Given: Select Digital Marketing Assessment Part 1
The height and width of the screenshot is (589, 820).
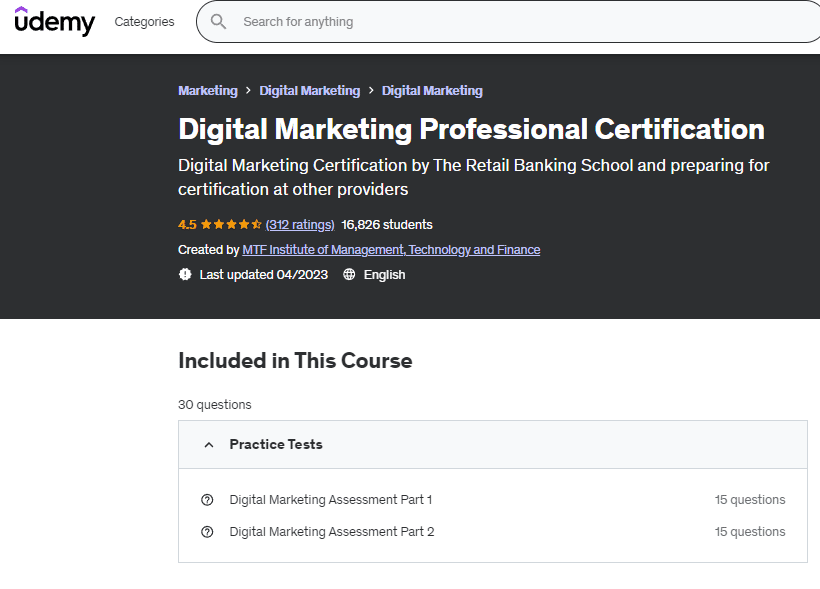Looking at the screenshot, I should pos(330,500).
